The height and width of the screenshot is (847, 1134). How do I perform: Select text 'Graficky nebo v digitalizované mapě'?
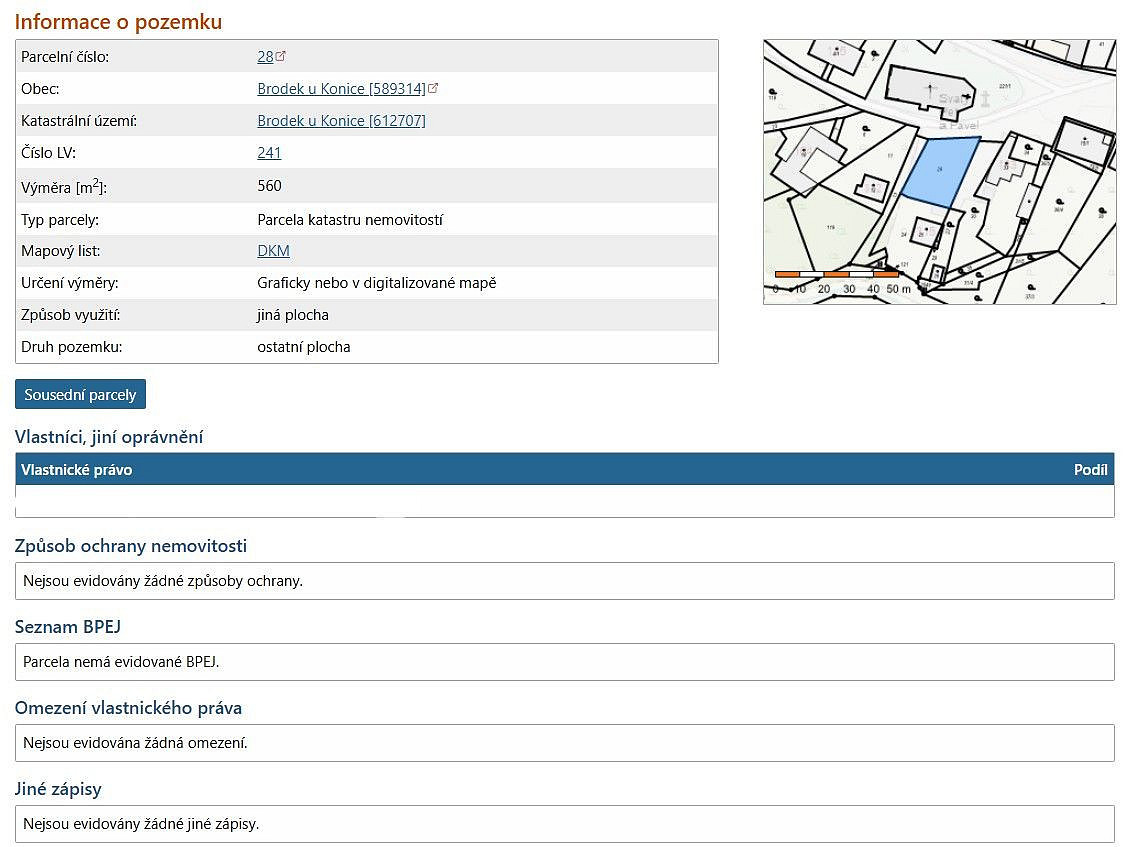377,283
